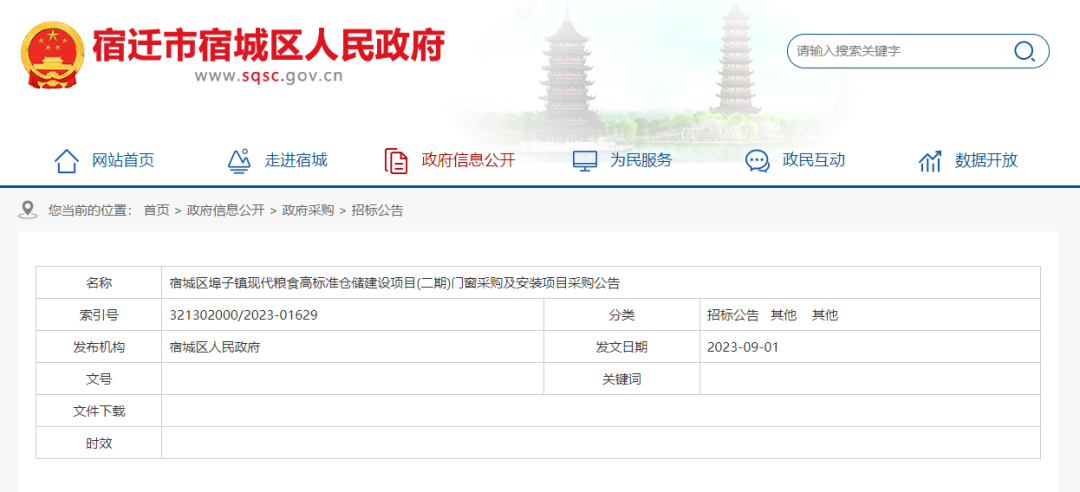Click the 发布机构 label cell
This screenshot has height=492, width=1080.
[99, 347]
